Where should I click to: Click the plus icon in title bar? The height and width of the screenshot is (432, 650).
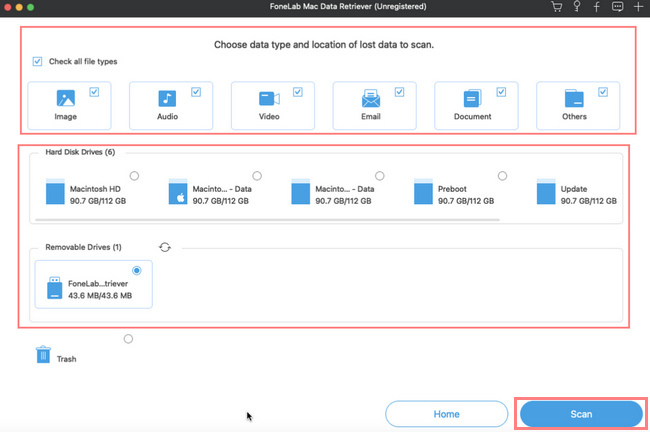[x=638, y=7]
